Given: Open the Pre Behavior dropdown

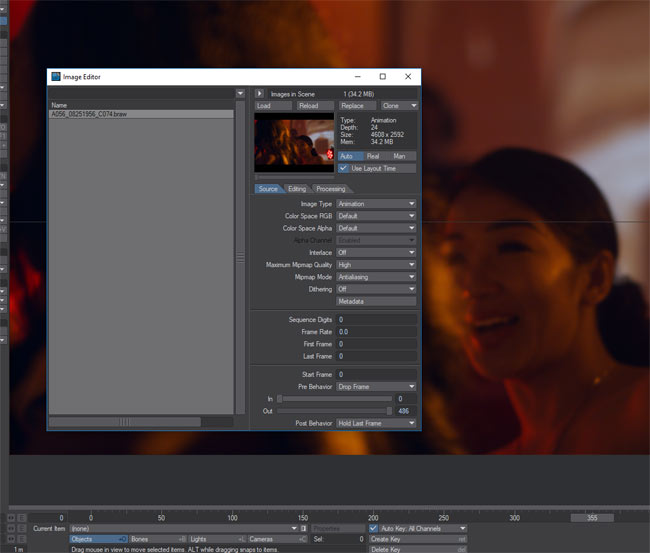Looking at the screenshot, I should pos(376,387).
